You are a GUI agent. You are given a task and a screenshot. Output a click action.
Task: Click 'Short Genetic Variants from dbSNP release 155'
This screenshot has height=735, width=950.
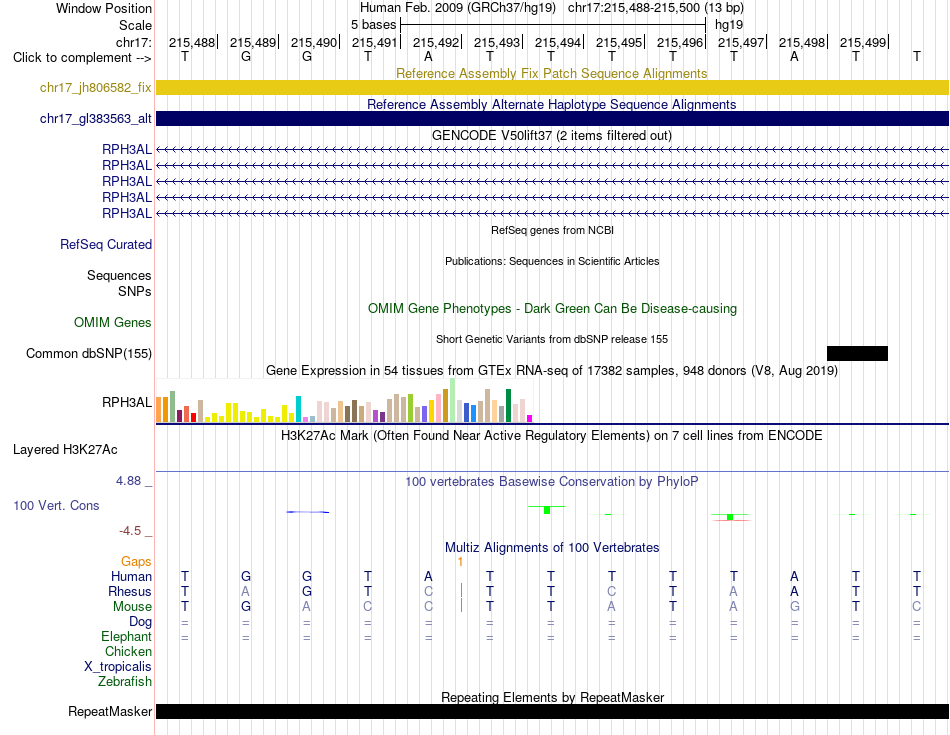tap(552, 339)
